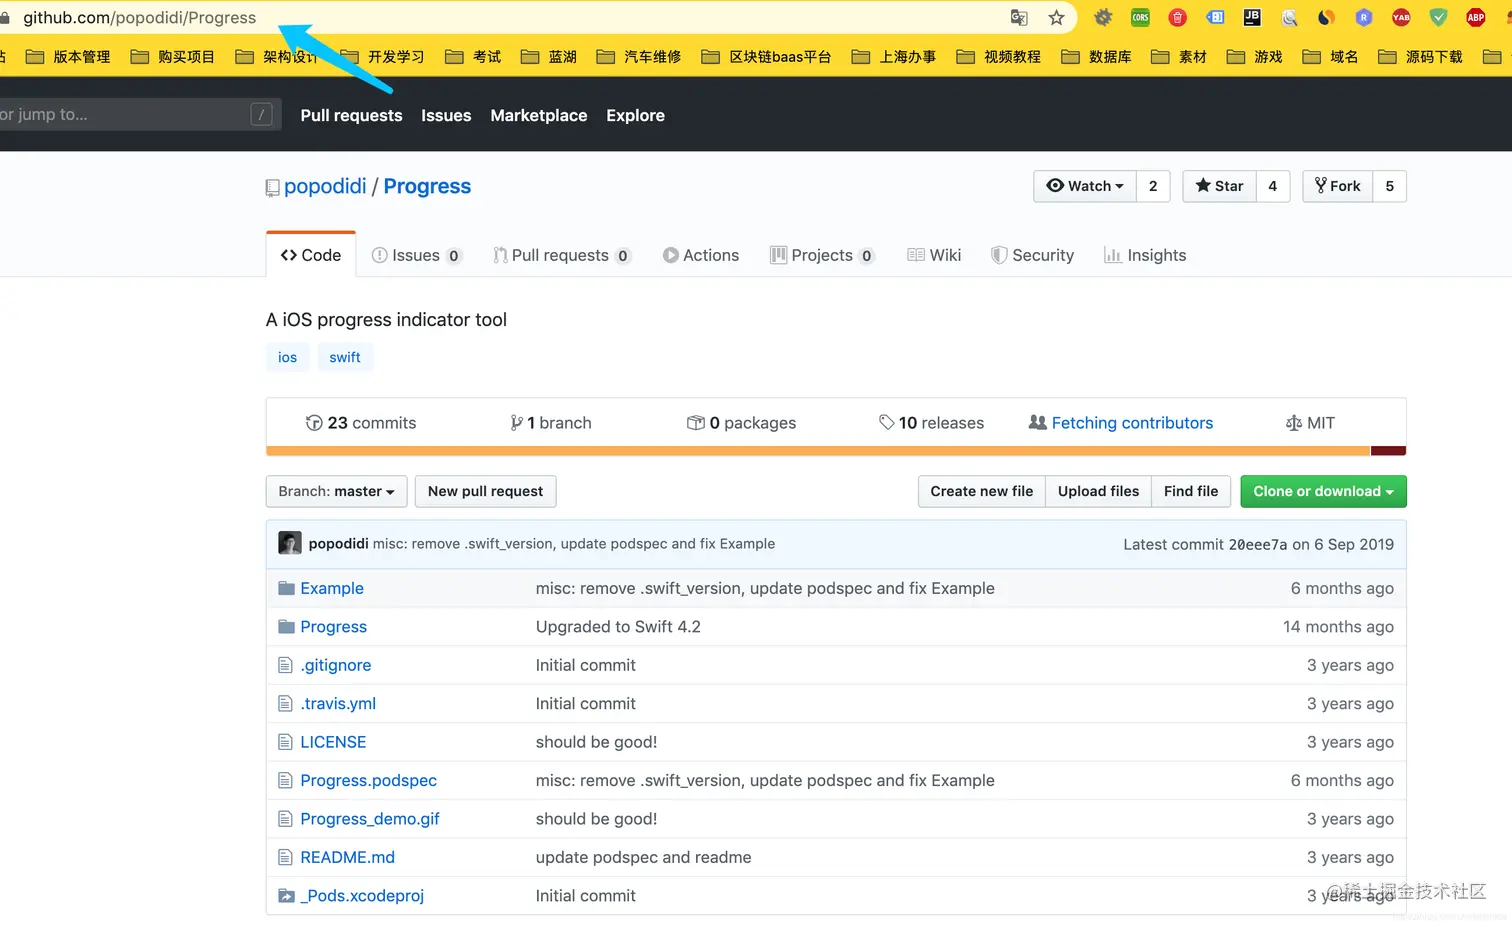Open the Branch: master dropdown

point(336,491)
